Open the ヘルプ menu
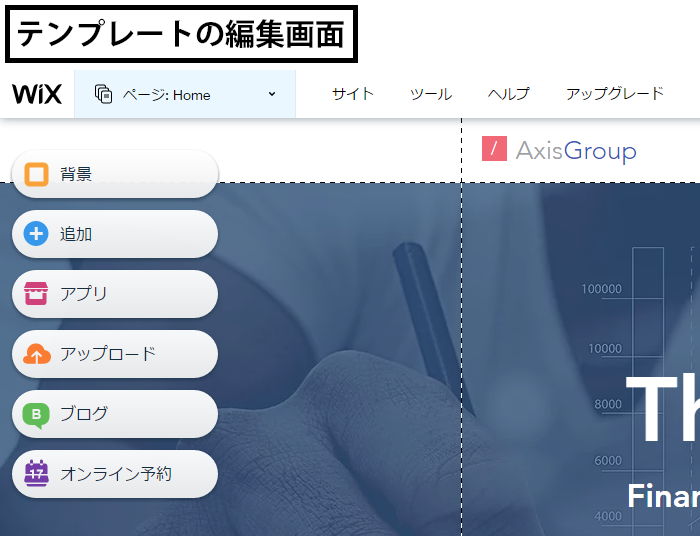This screenshot has width=700, height=536. pos(509,94)
